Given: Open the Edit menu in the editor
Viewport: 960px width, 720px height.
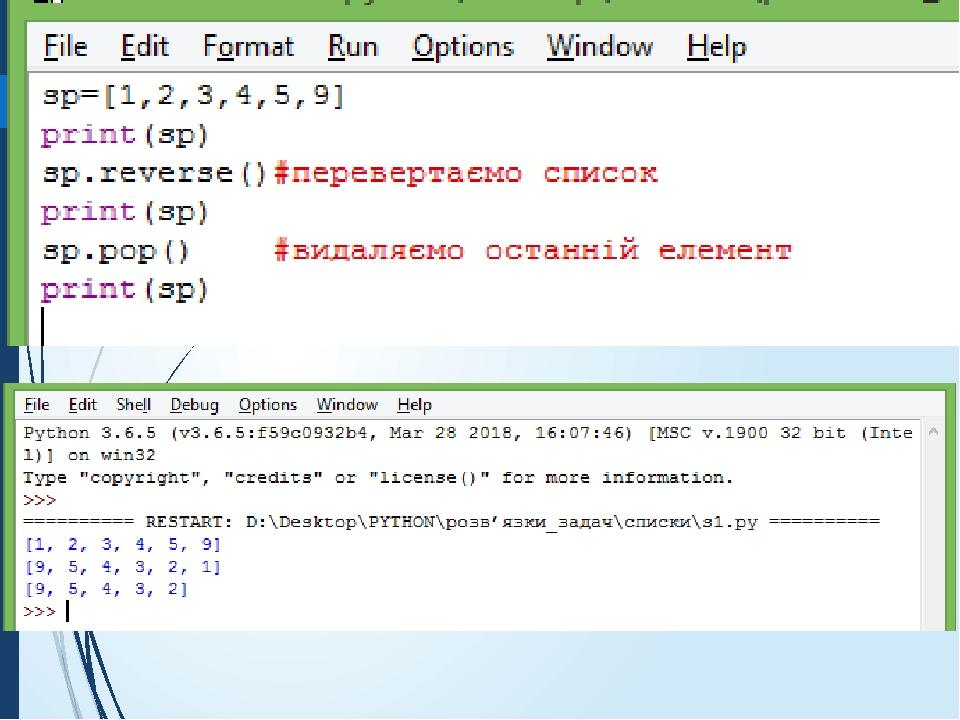Looking at the screenshot, I should pos(143,46).
